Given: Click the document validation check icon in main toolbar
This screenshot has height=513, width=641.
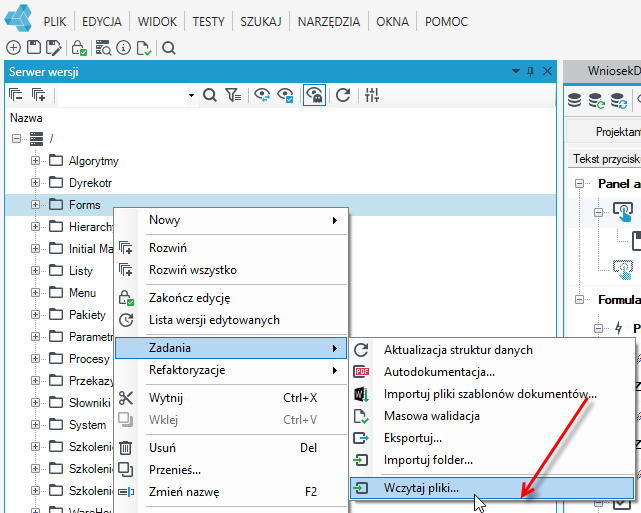Looking at the screenshot, I should (x=144, y=48).
